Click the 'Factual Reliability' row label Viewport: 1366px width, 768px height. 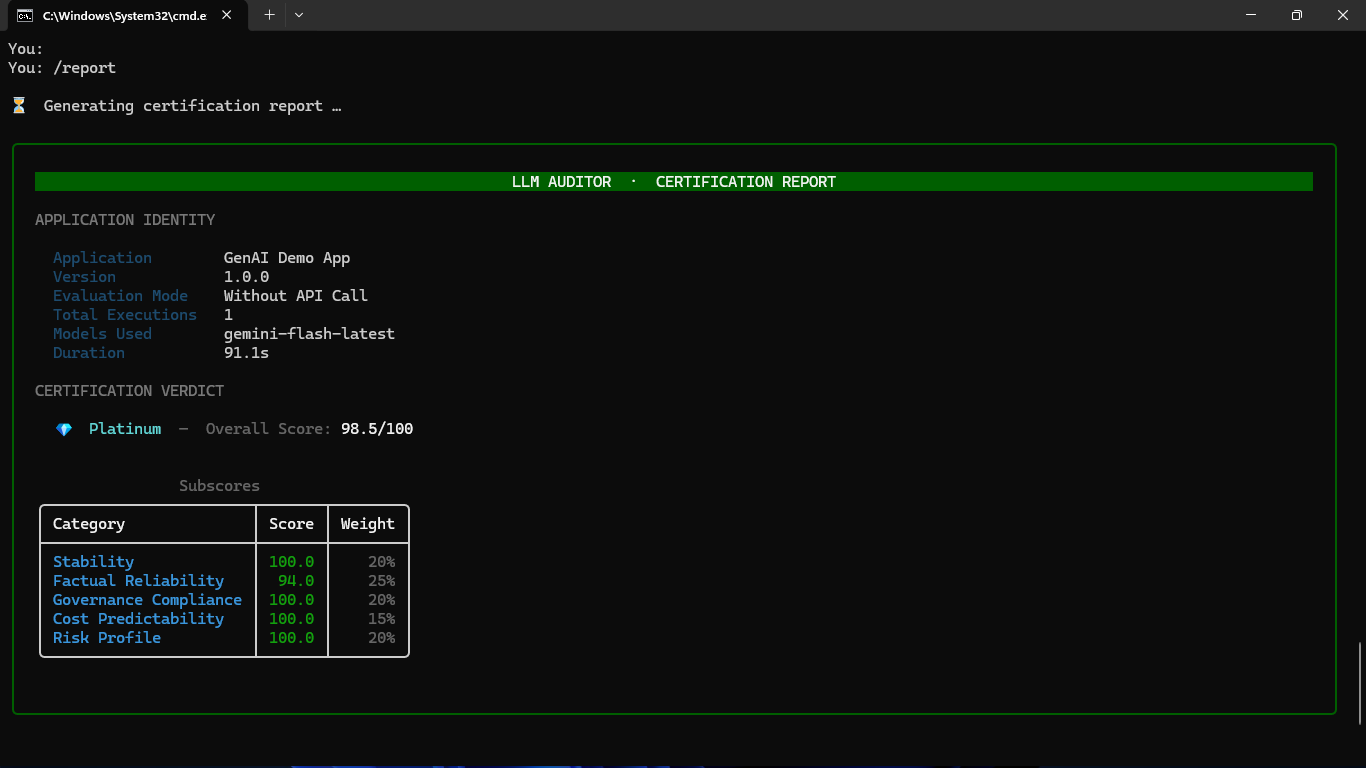(x=138, y=581)
